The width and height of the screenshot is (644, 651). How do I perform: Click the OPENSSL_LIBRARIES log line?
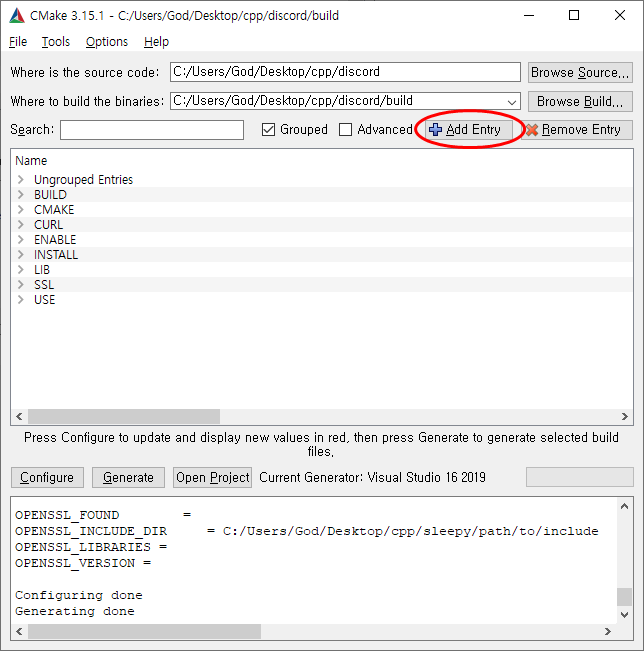point(91,547)
